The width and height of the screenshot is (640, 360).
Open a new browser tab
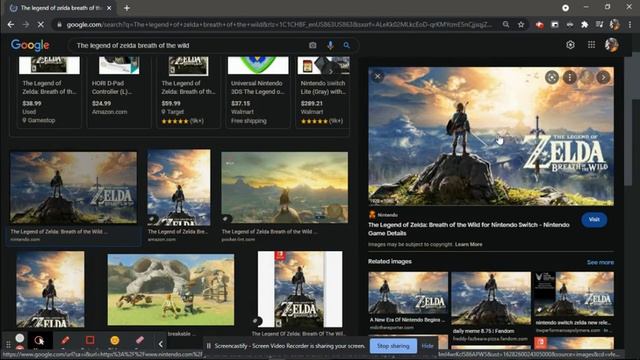click(127, 8)
